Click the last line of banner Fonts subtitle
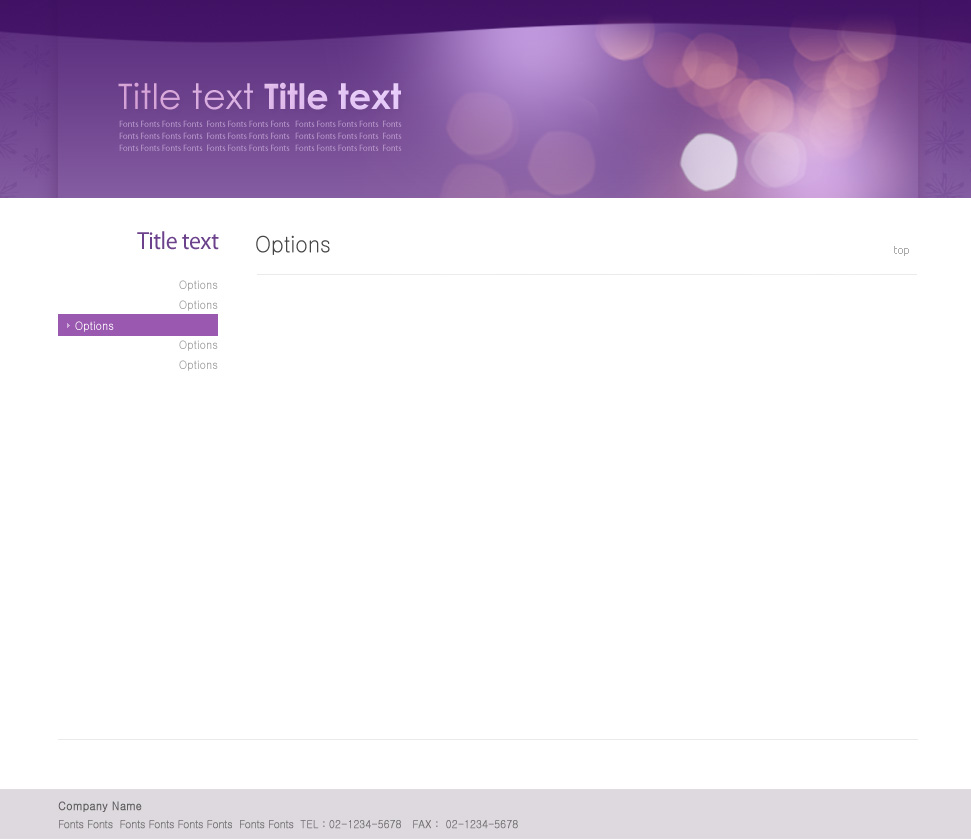This screenshot has width=971, height=839. [x=260, y=148]
